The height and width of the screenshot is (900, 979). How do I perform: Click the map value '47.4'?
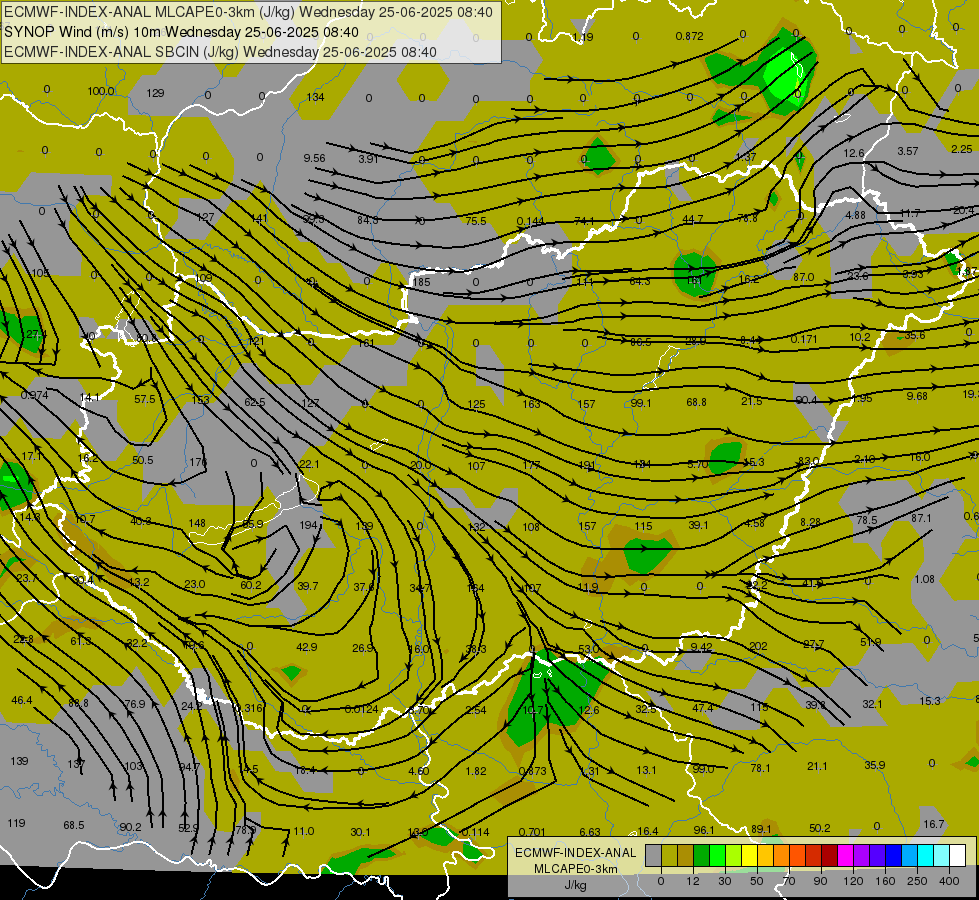(702, 708)
